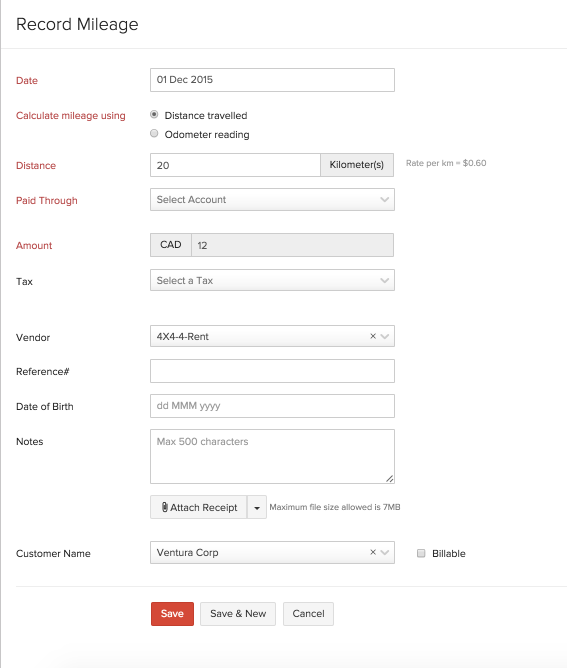Open the Attach Receipt arrow menu

(x=257, y=507)
